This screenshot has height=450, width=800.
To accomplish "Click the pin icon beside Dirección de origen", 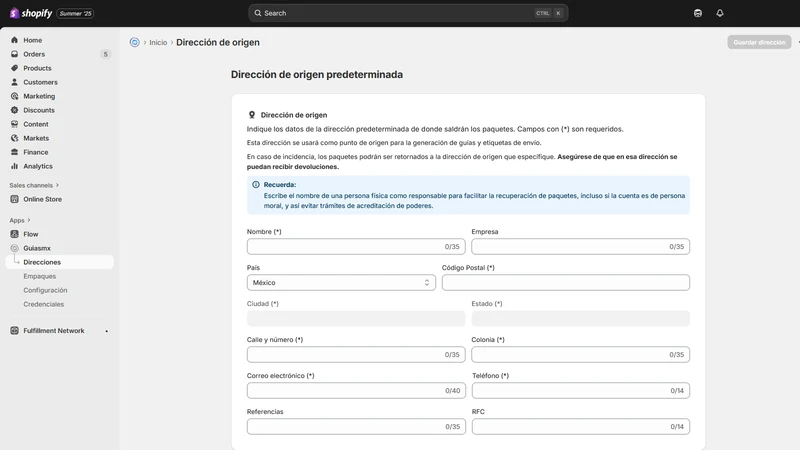I will pyautogui.click(x=252, y=115).
